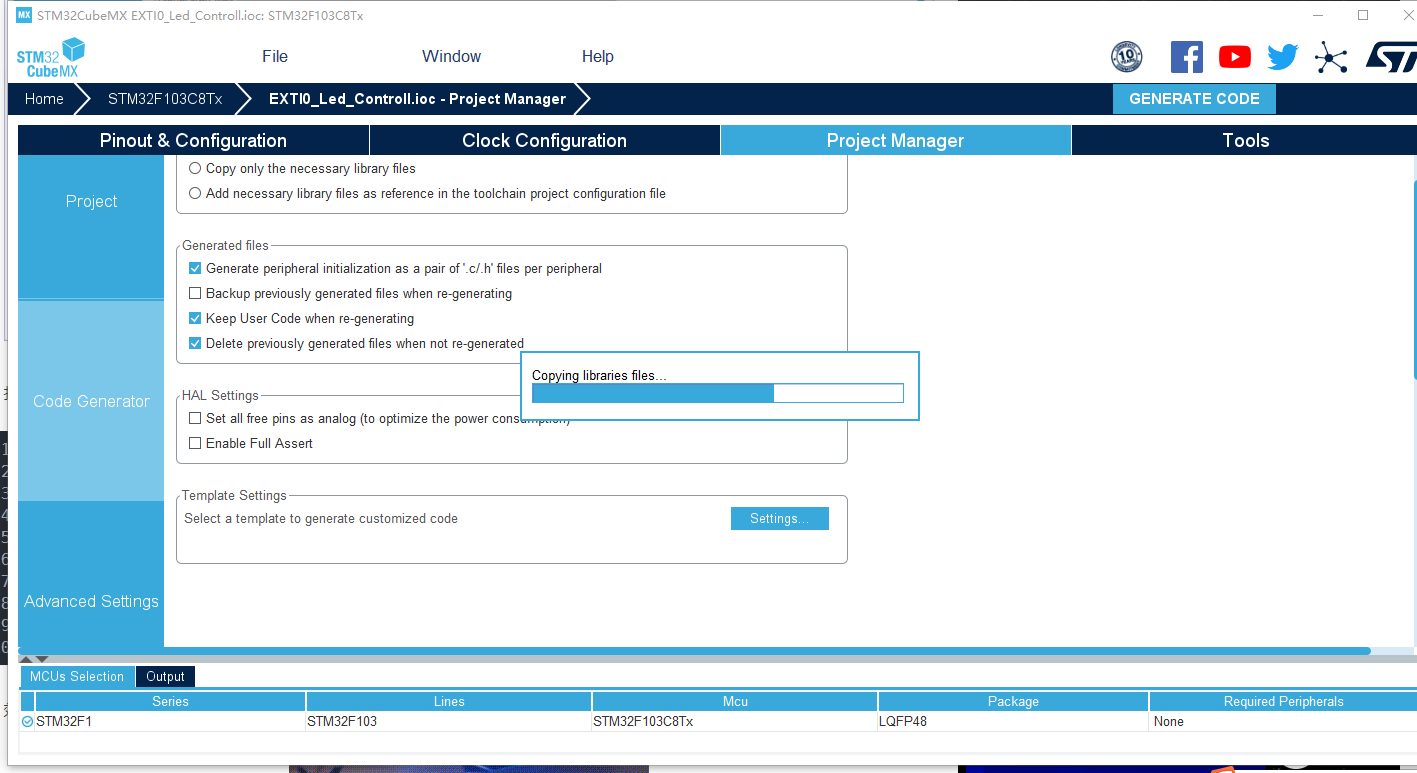
Task: Select the STM32F1 series cell
Action: click(170, 721)
